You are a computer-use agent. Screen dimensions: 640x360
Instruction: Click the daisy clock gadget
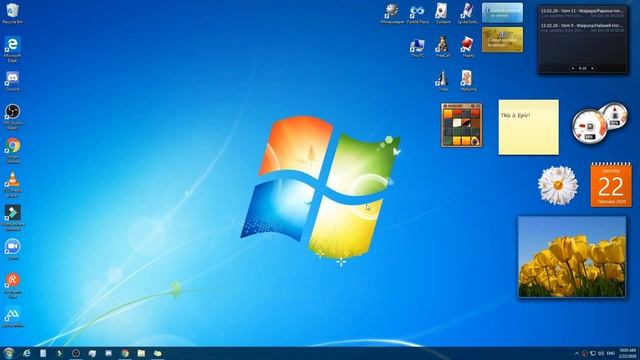coord(558,185)
